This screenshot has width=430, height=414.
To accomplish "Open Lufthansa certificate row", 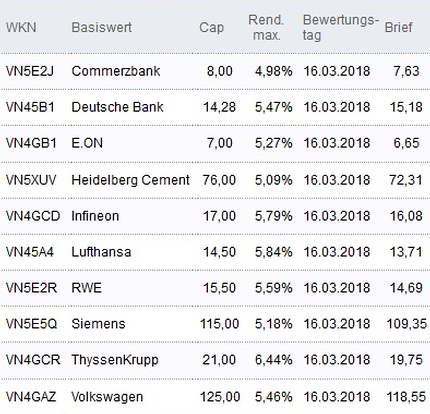I will tap(101, 252).
